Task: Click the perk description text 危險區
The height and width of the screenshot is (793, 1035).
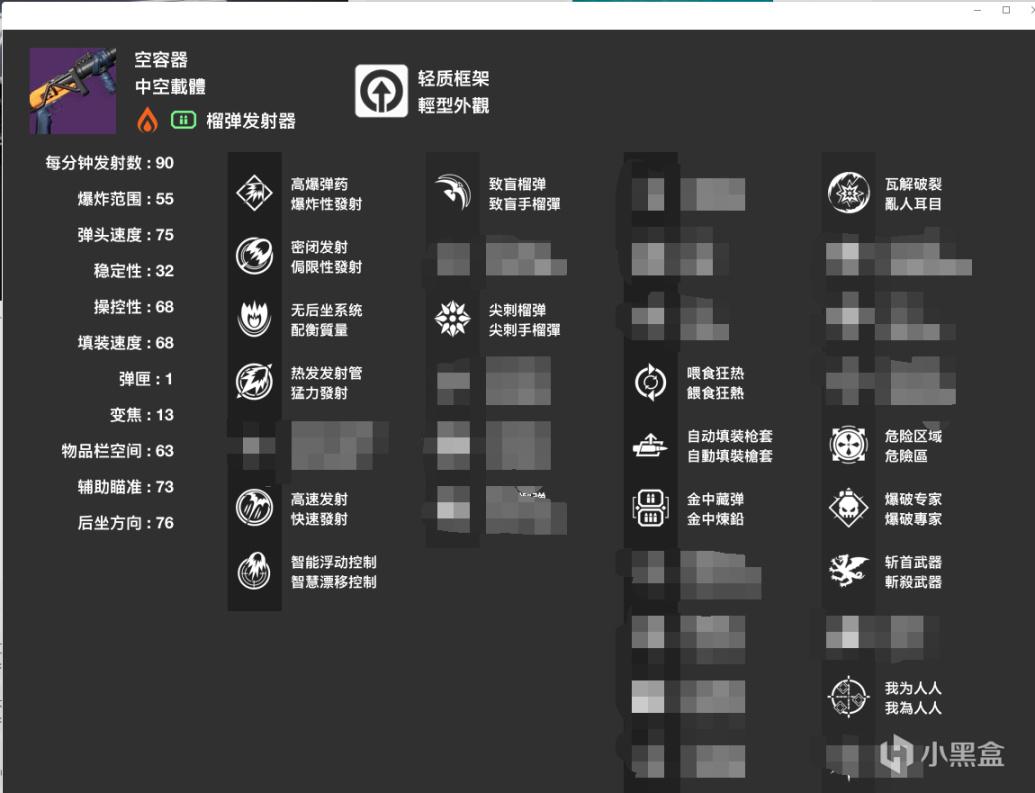Action: 906,456
